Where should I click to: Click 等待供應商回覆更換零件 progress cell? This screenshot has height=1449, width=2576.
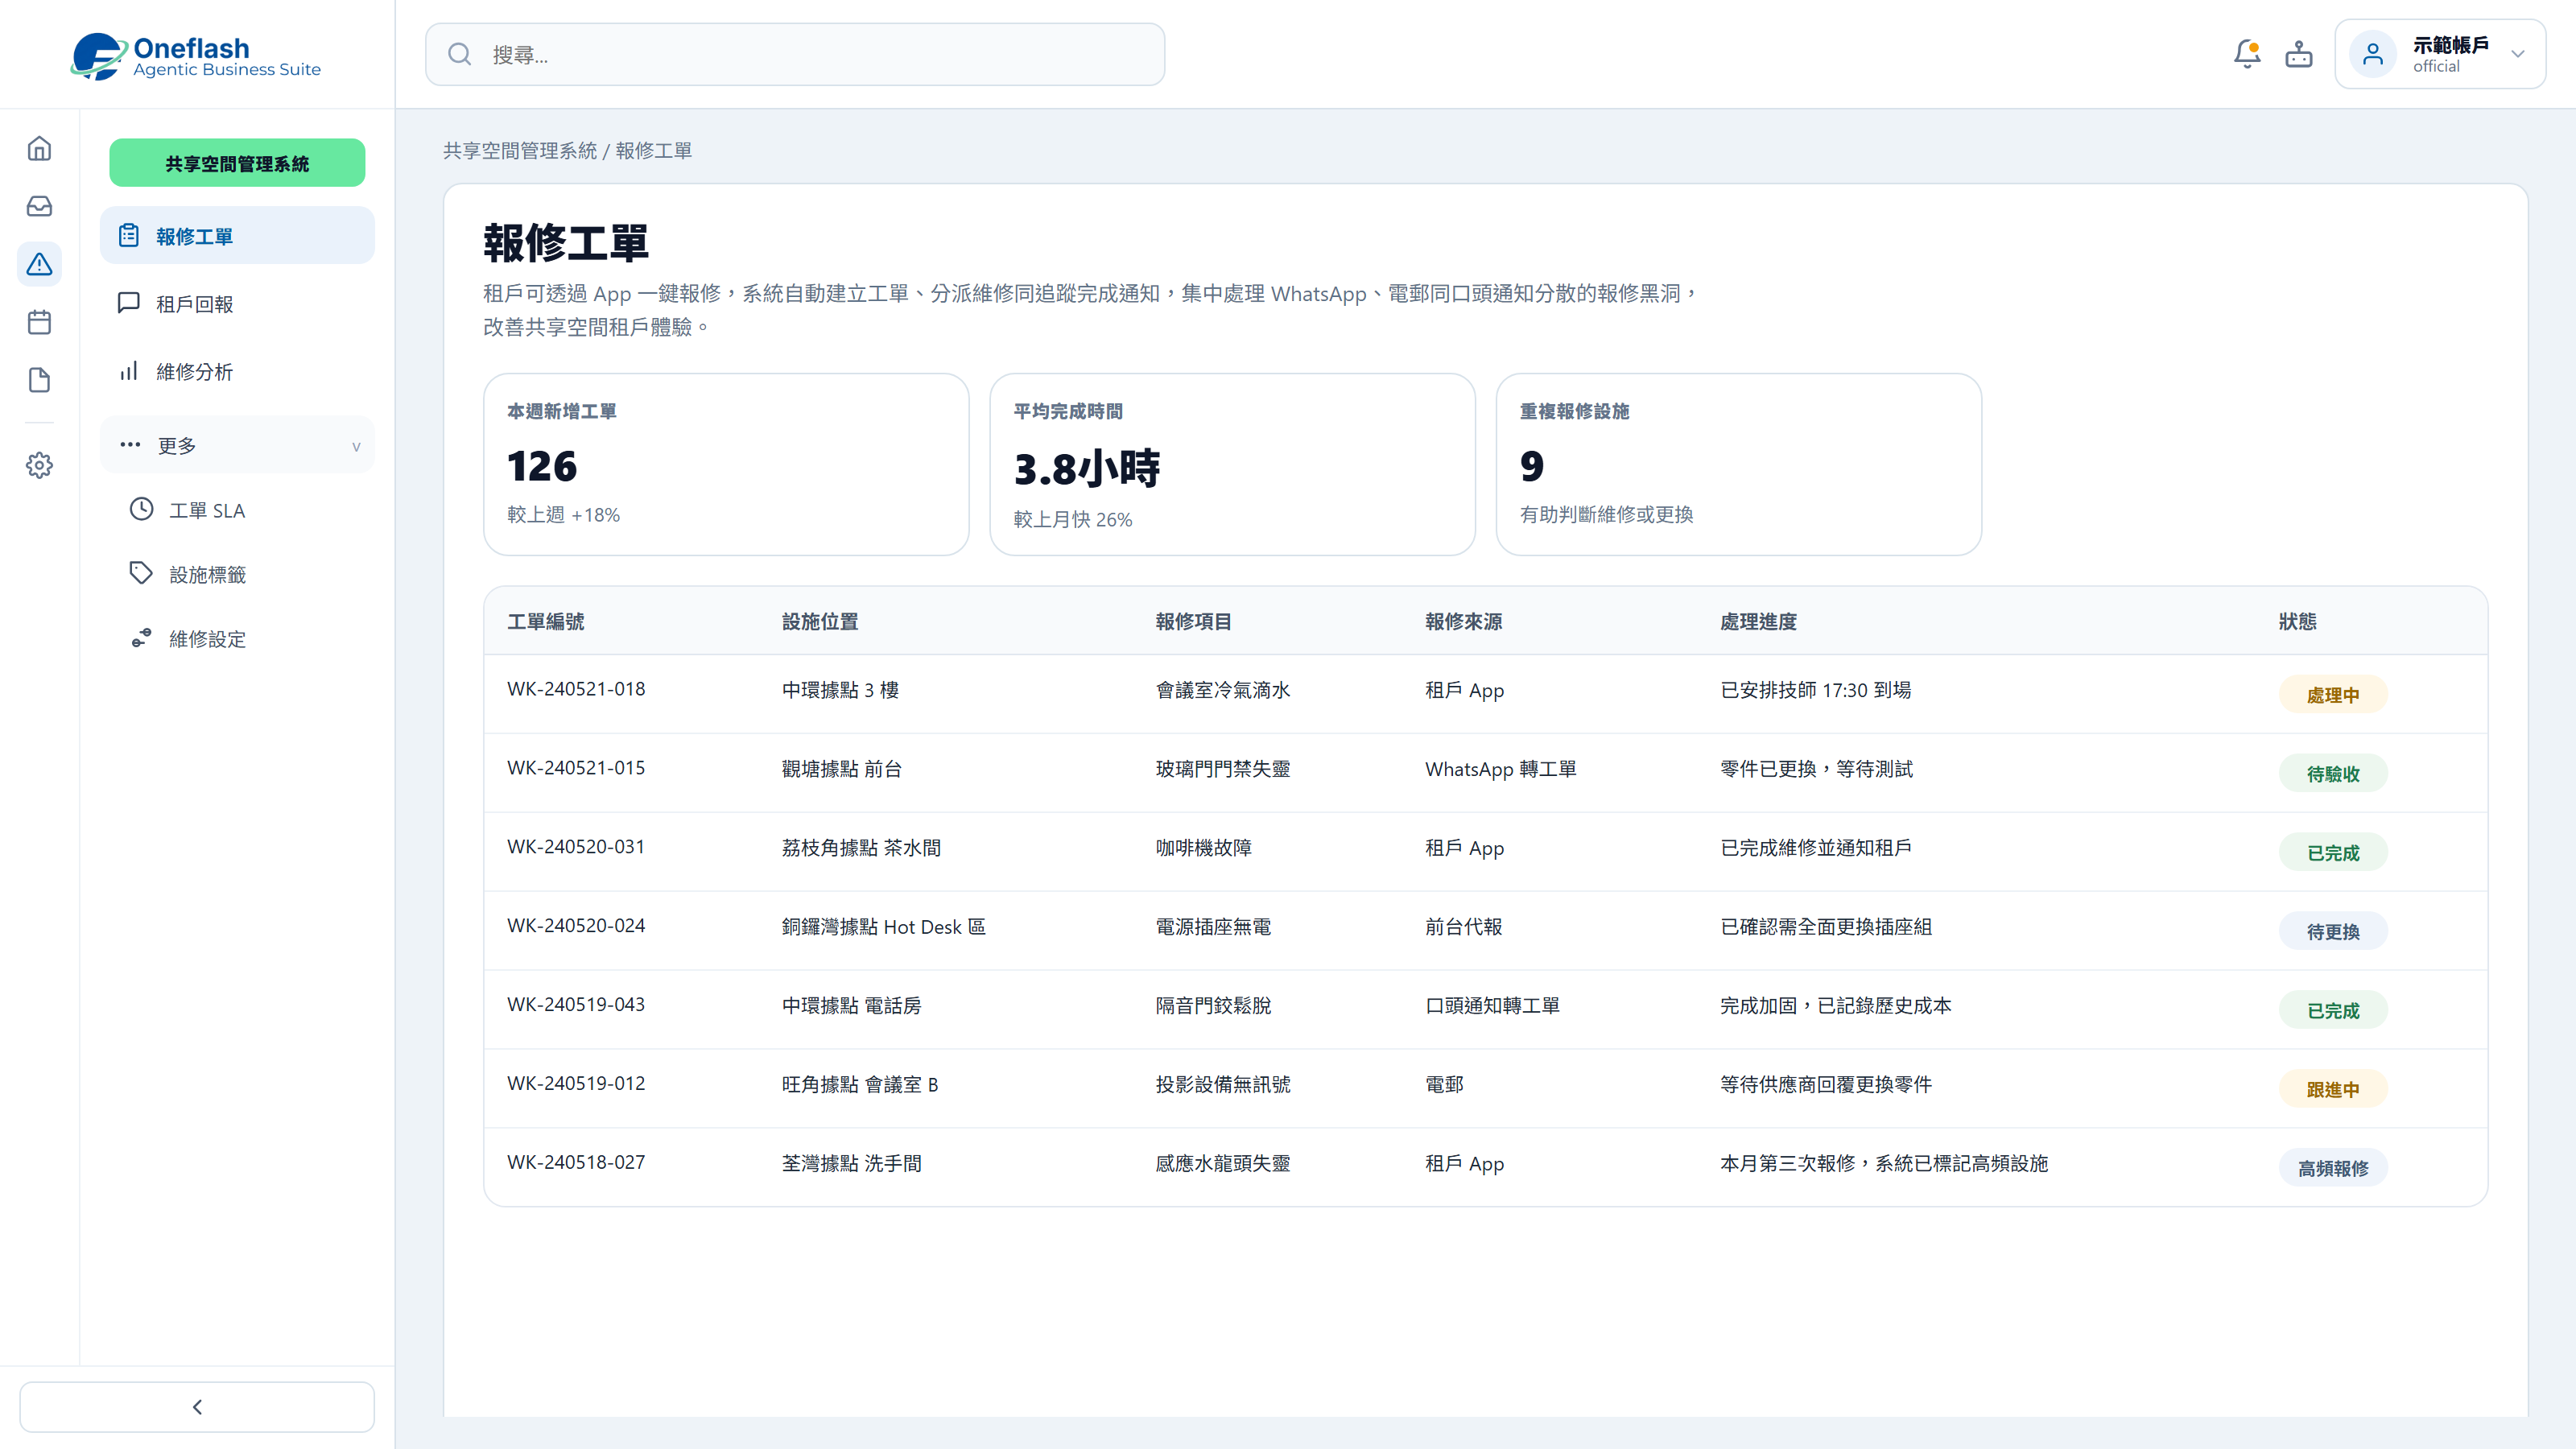[1826, 1084]
